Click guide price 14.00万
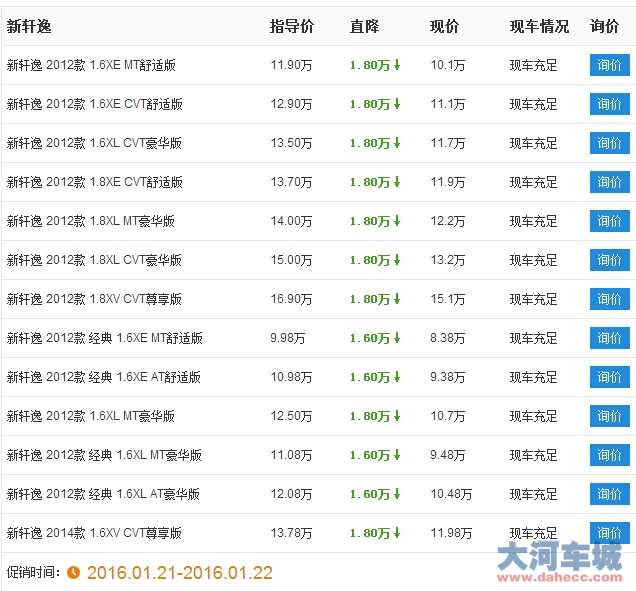Image resolution: width=636 pixels, height=591 pixels. (291, 221)
